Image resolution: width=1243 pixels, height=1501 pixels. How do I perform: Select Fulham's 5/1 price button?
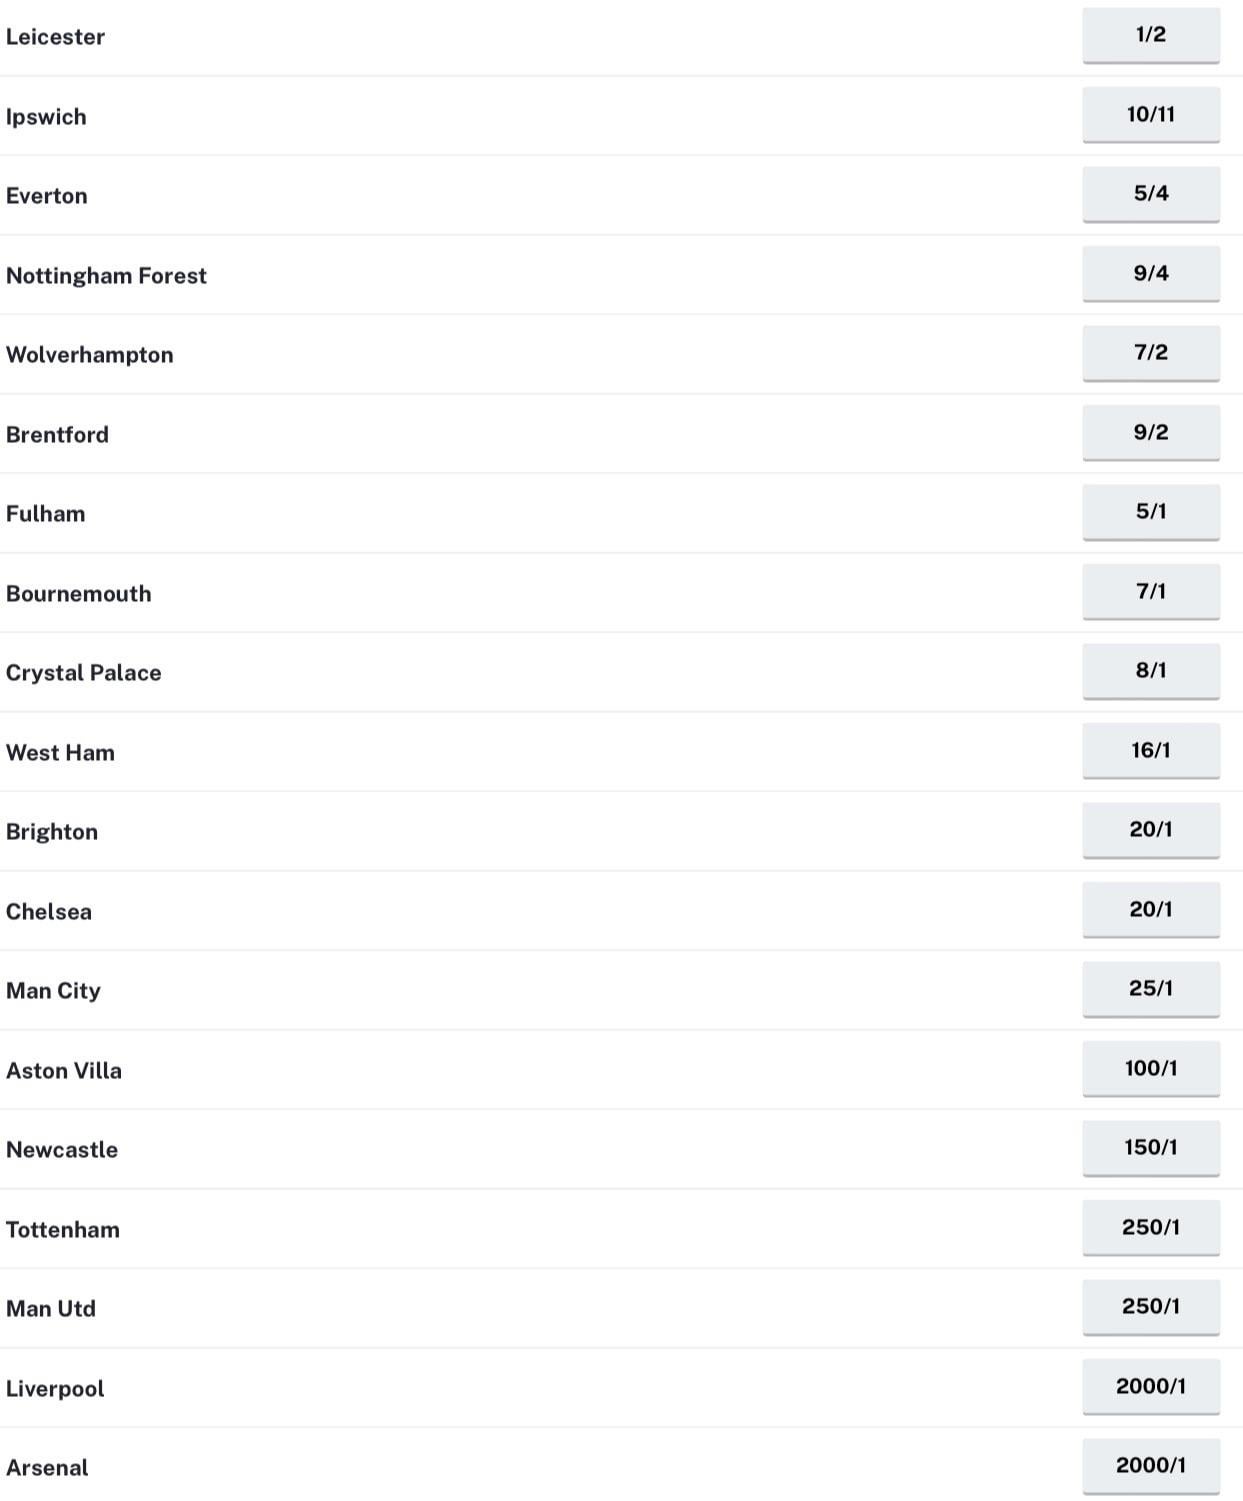1151,512
